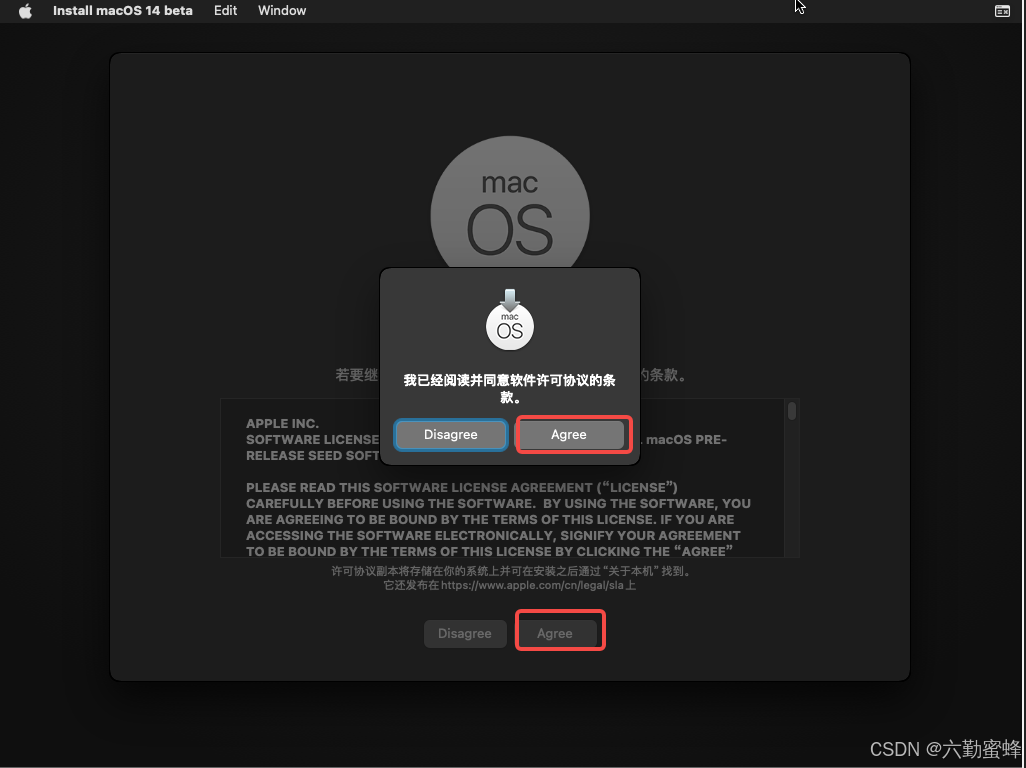Click the license text scrollbar thumb
The image size is (1026, 768).
[792, 411]
